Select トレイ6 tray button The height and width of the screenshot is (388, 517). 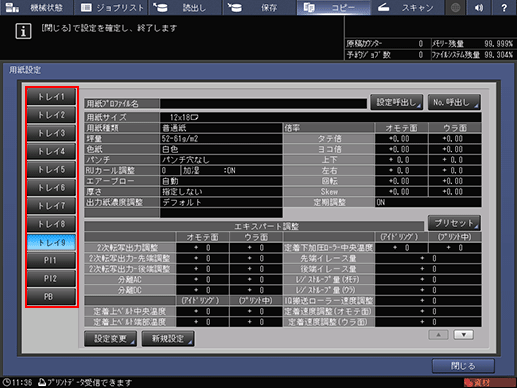51,188
